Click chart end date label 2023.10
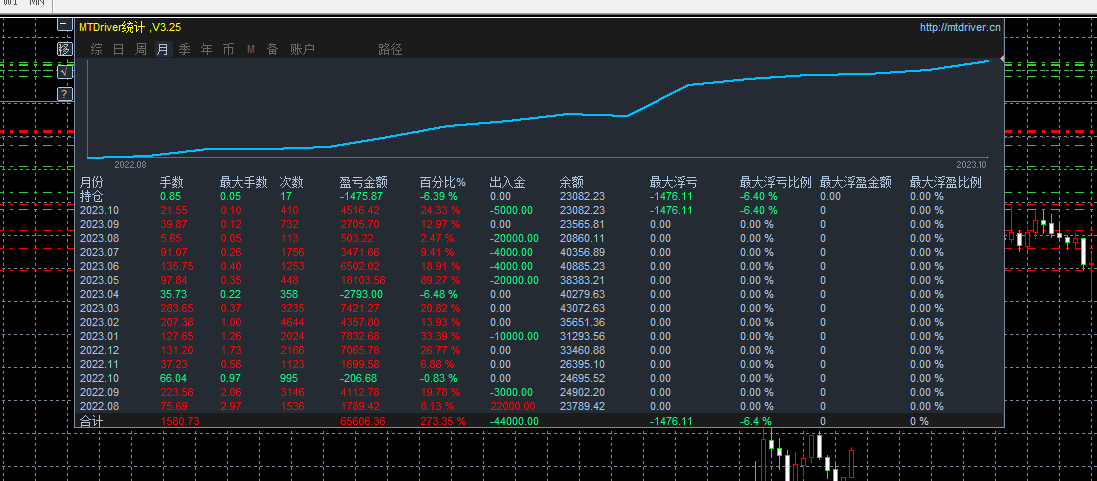 click(971, 164)
